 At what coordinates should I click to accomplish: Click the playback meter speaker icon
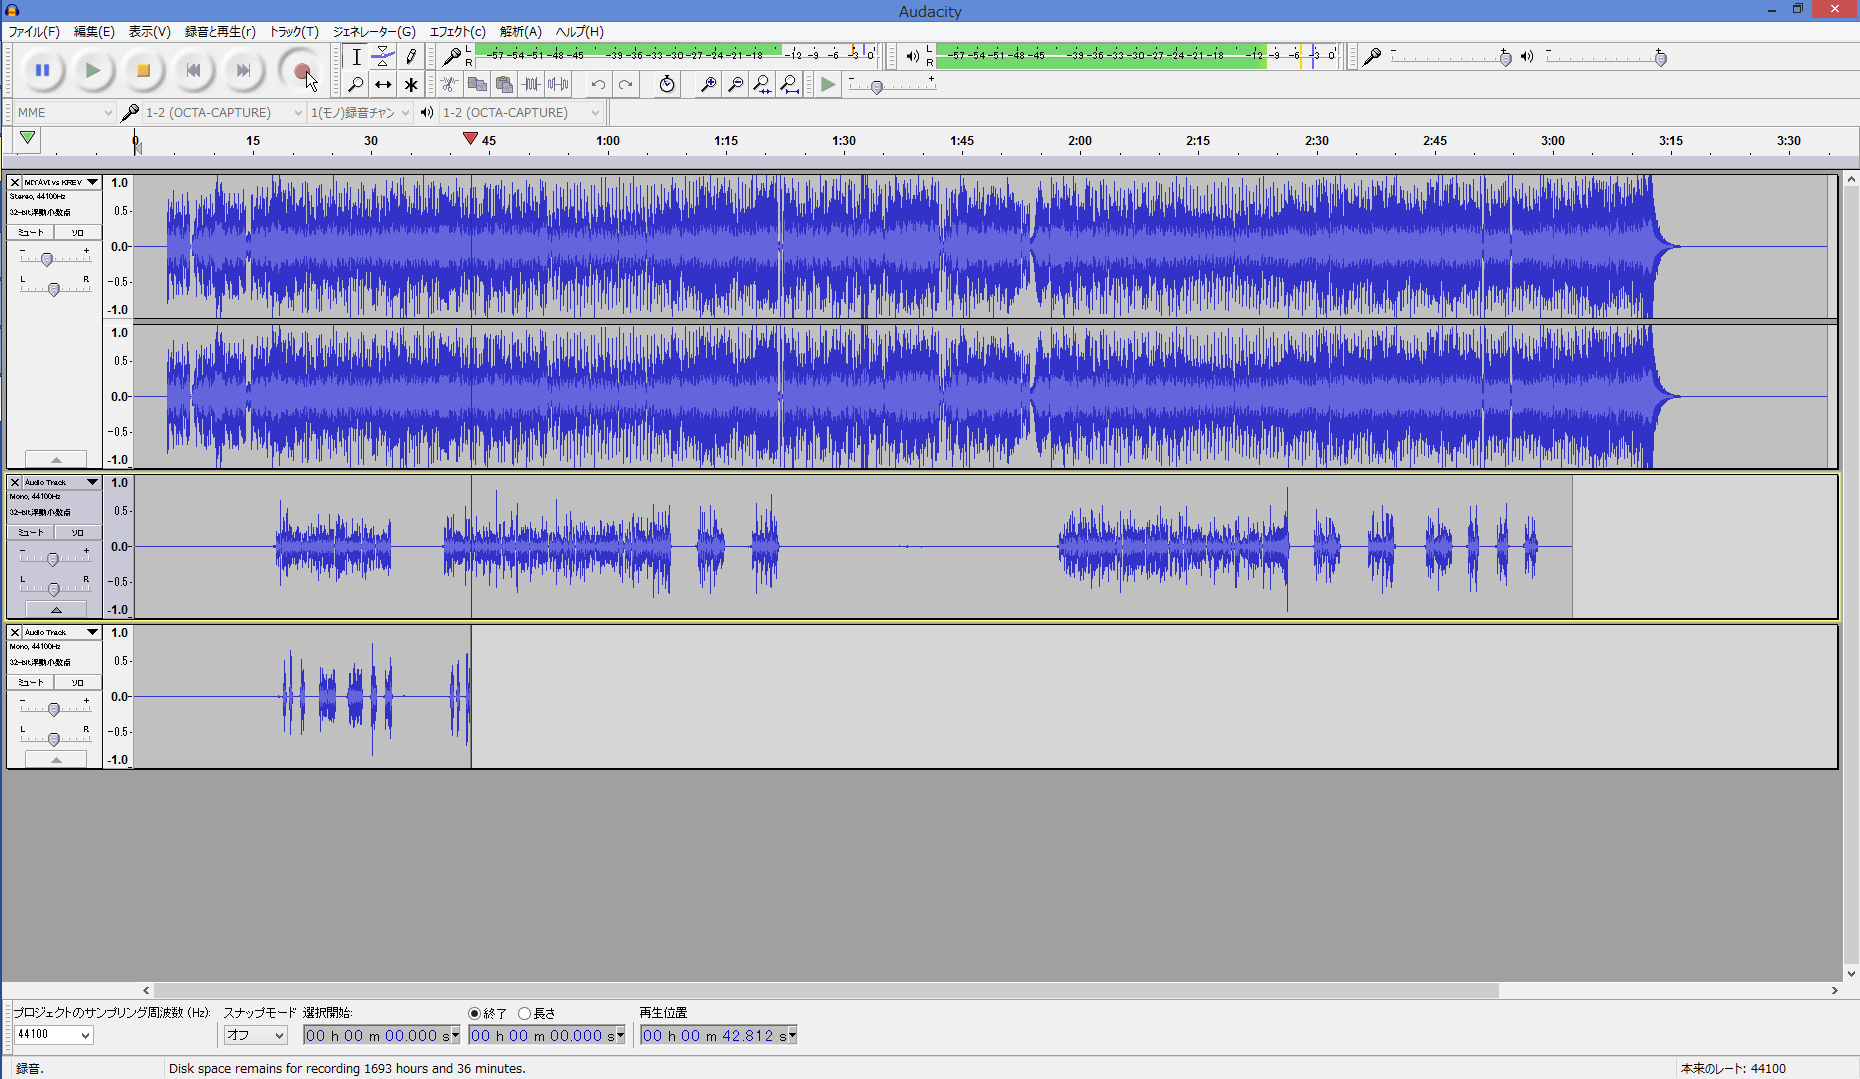coord(912,57)
